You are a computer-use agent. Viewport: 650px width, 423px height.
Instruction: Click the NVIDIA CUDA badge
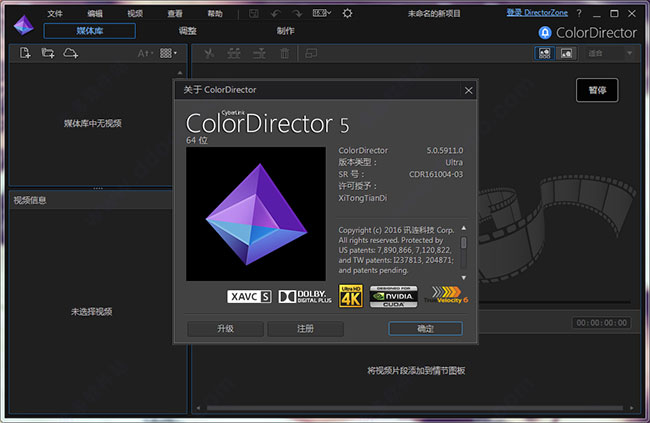click(x=393, y=297)
